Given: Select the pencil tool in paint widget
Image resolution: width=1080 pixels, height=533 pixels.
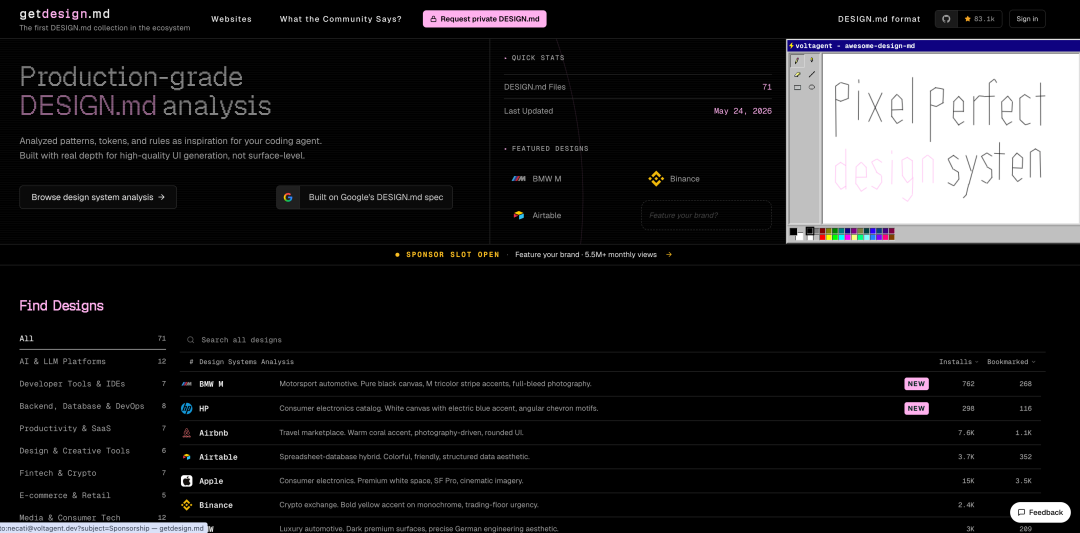Looking at the screenshot, I should [x=798, y=61].
